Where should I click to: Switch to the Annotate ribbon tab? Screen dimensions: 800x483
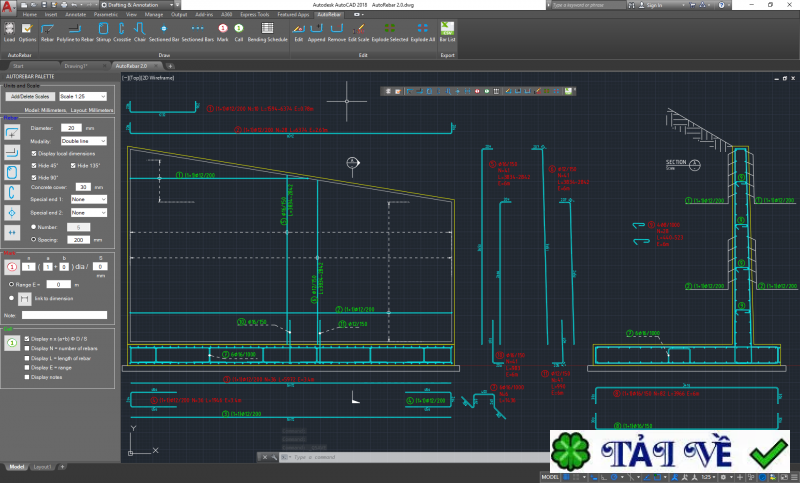point(74,16)
